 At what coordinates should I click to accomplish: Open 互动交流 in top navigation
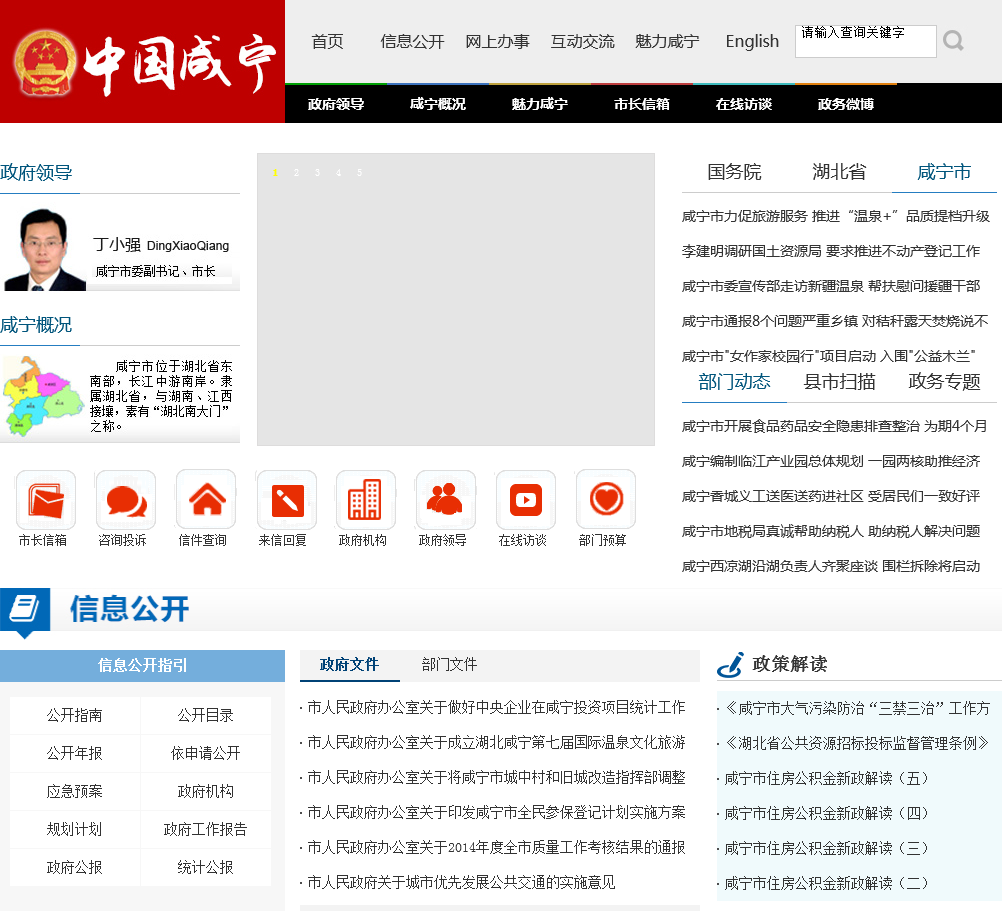(582, 42)
